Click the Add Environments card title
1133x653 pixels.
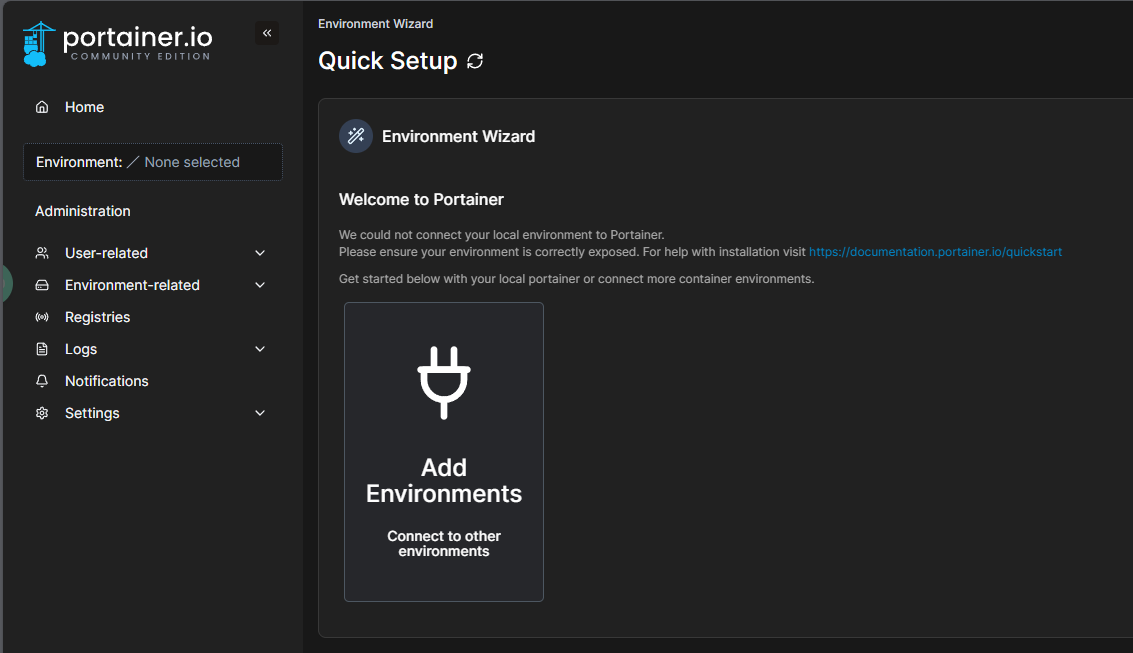click(444, 480)
